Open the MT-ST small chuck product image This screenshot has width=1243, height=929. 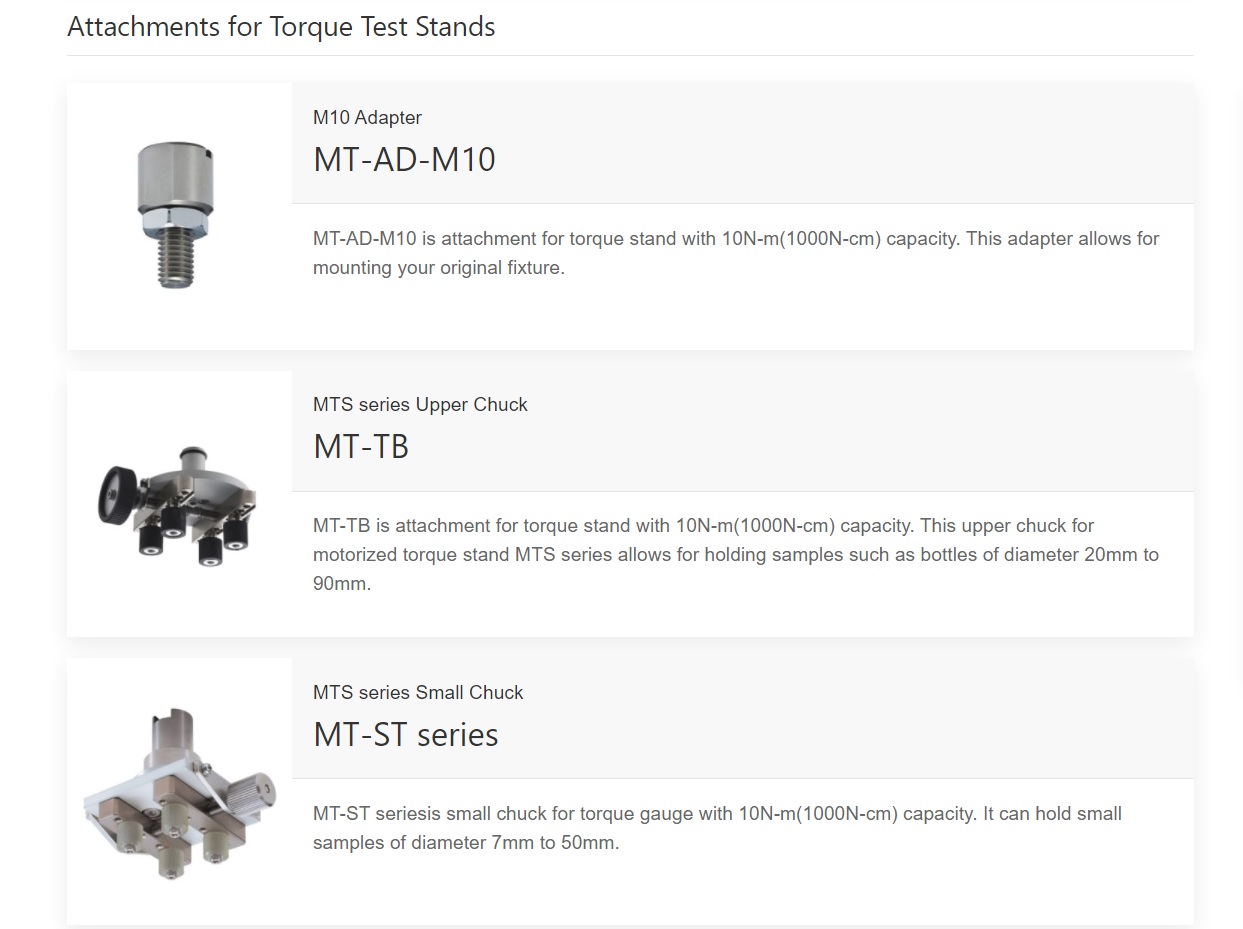point(179,793)
